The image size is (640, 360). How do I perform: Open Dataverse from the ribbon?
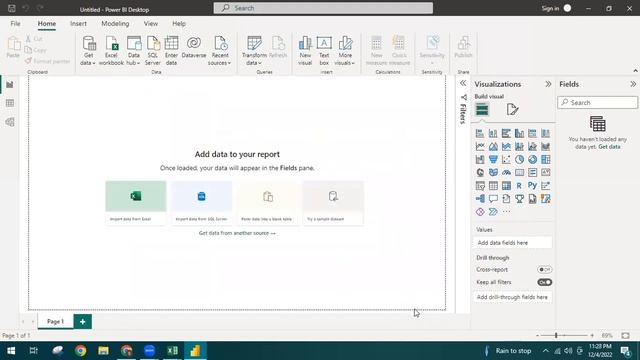coord(194,48)
